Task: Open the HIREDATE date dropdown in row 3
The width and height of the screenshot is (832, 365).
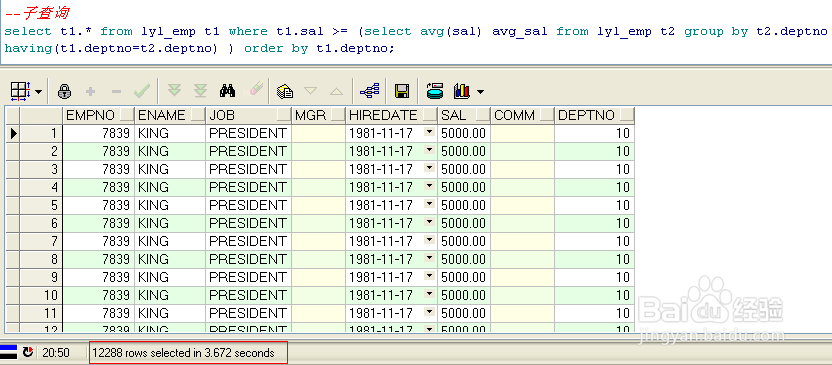Action: coord(429,168)
